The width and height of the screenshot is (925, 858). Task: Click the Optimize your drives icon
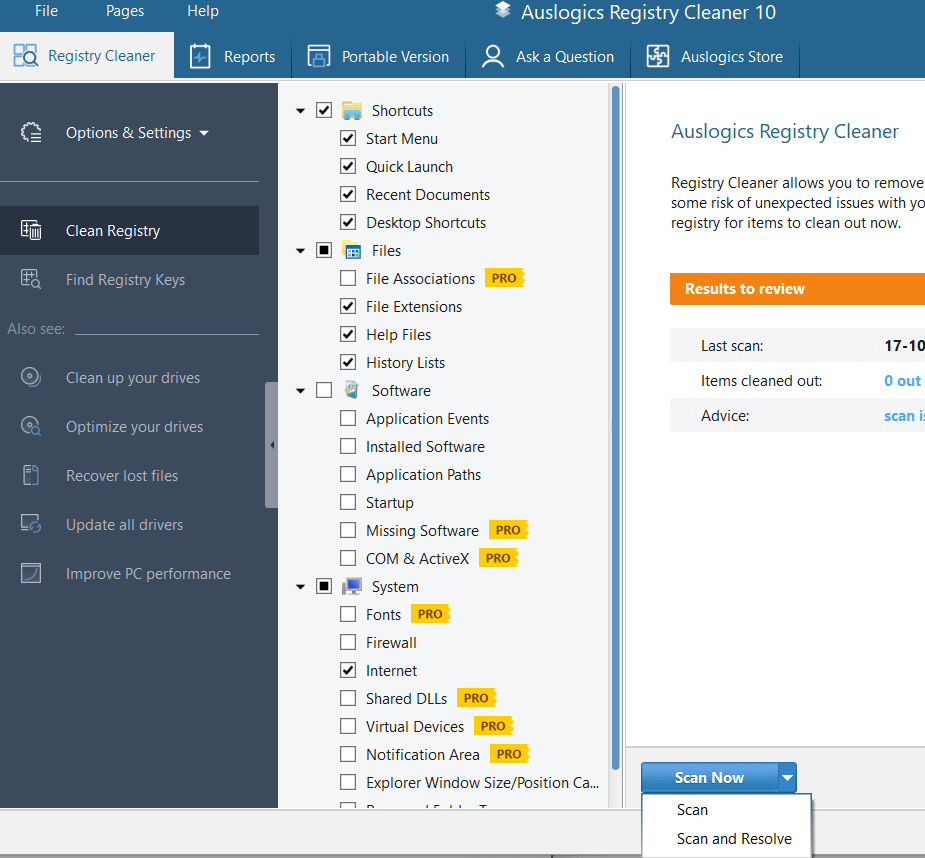[31, 426]
